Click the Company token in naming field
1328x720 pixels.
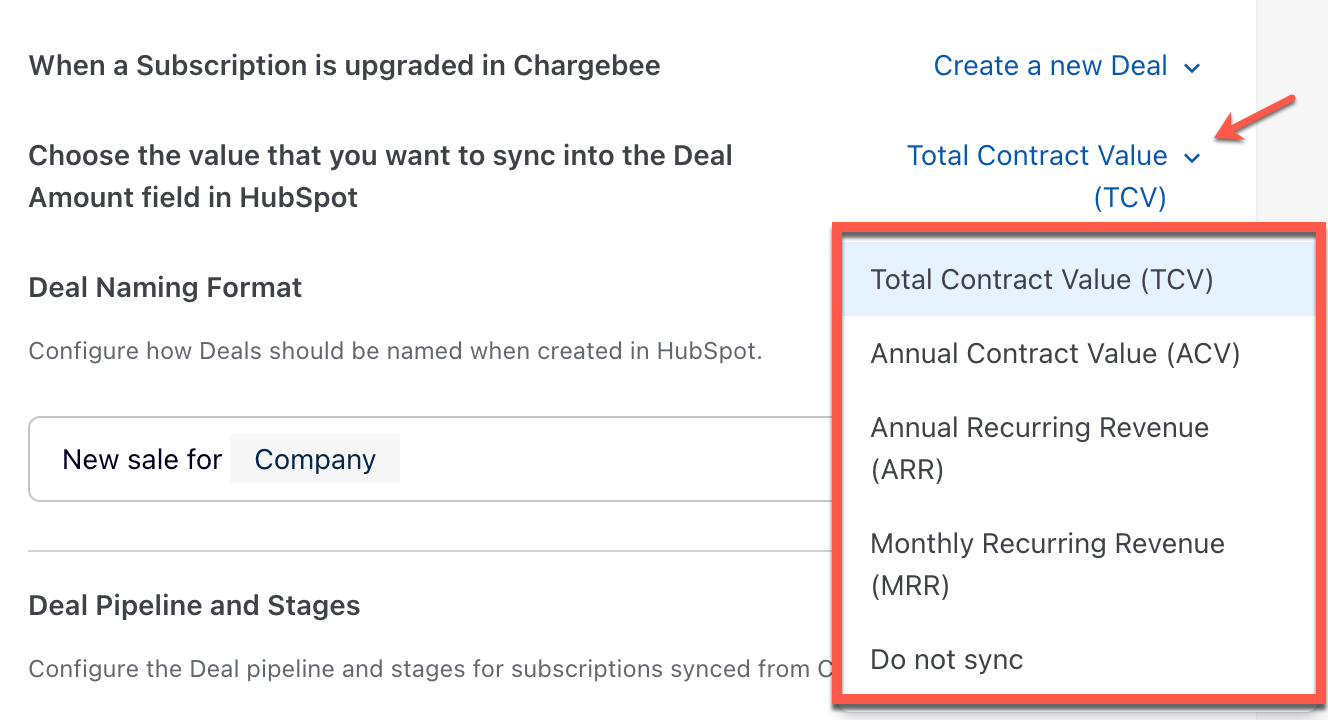315,459
